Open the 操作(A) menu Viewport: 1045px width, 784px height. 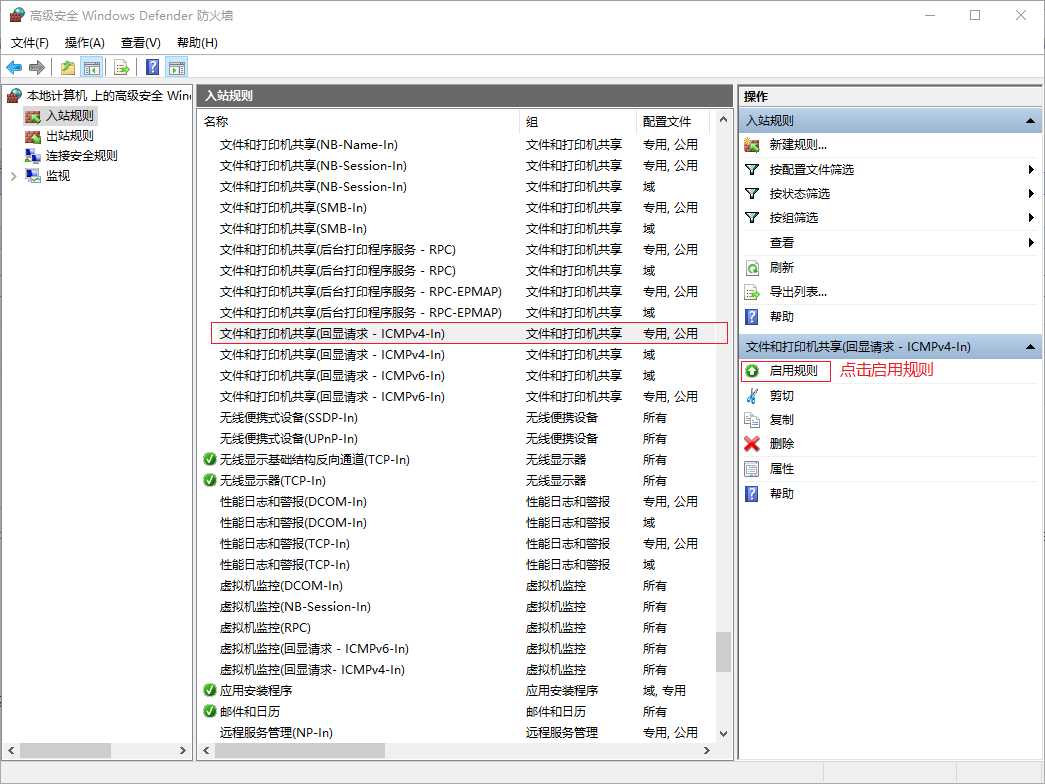tap(85, 43)
